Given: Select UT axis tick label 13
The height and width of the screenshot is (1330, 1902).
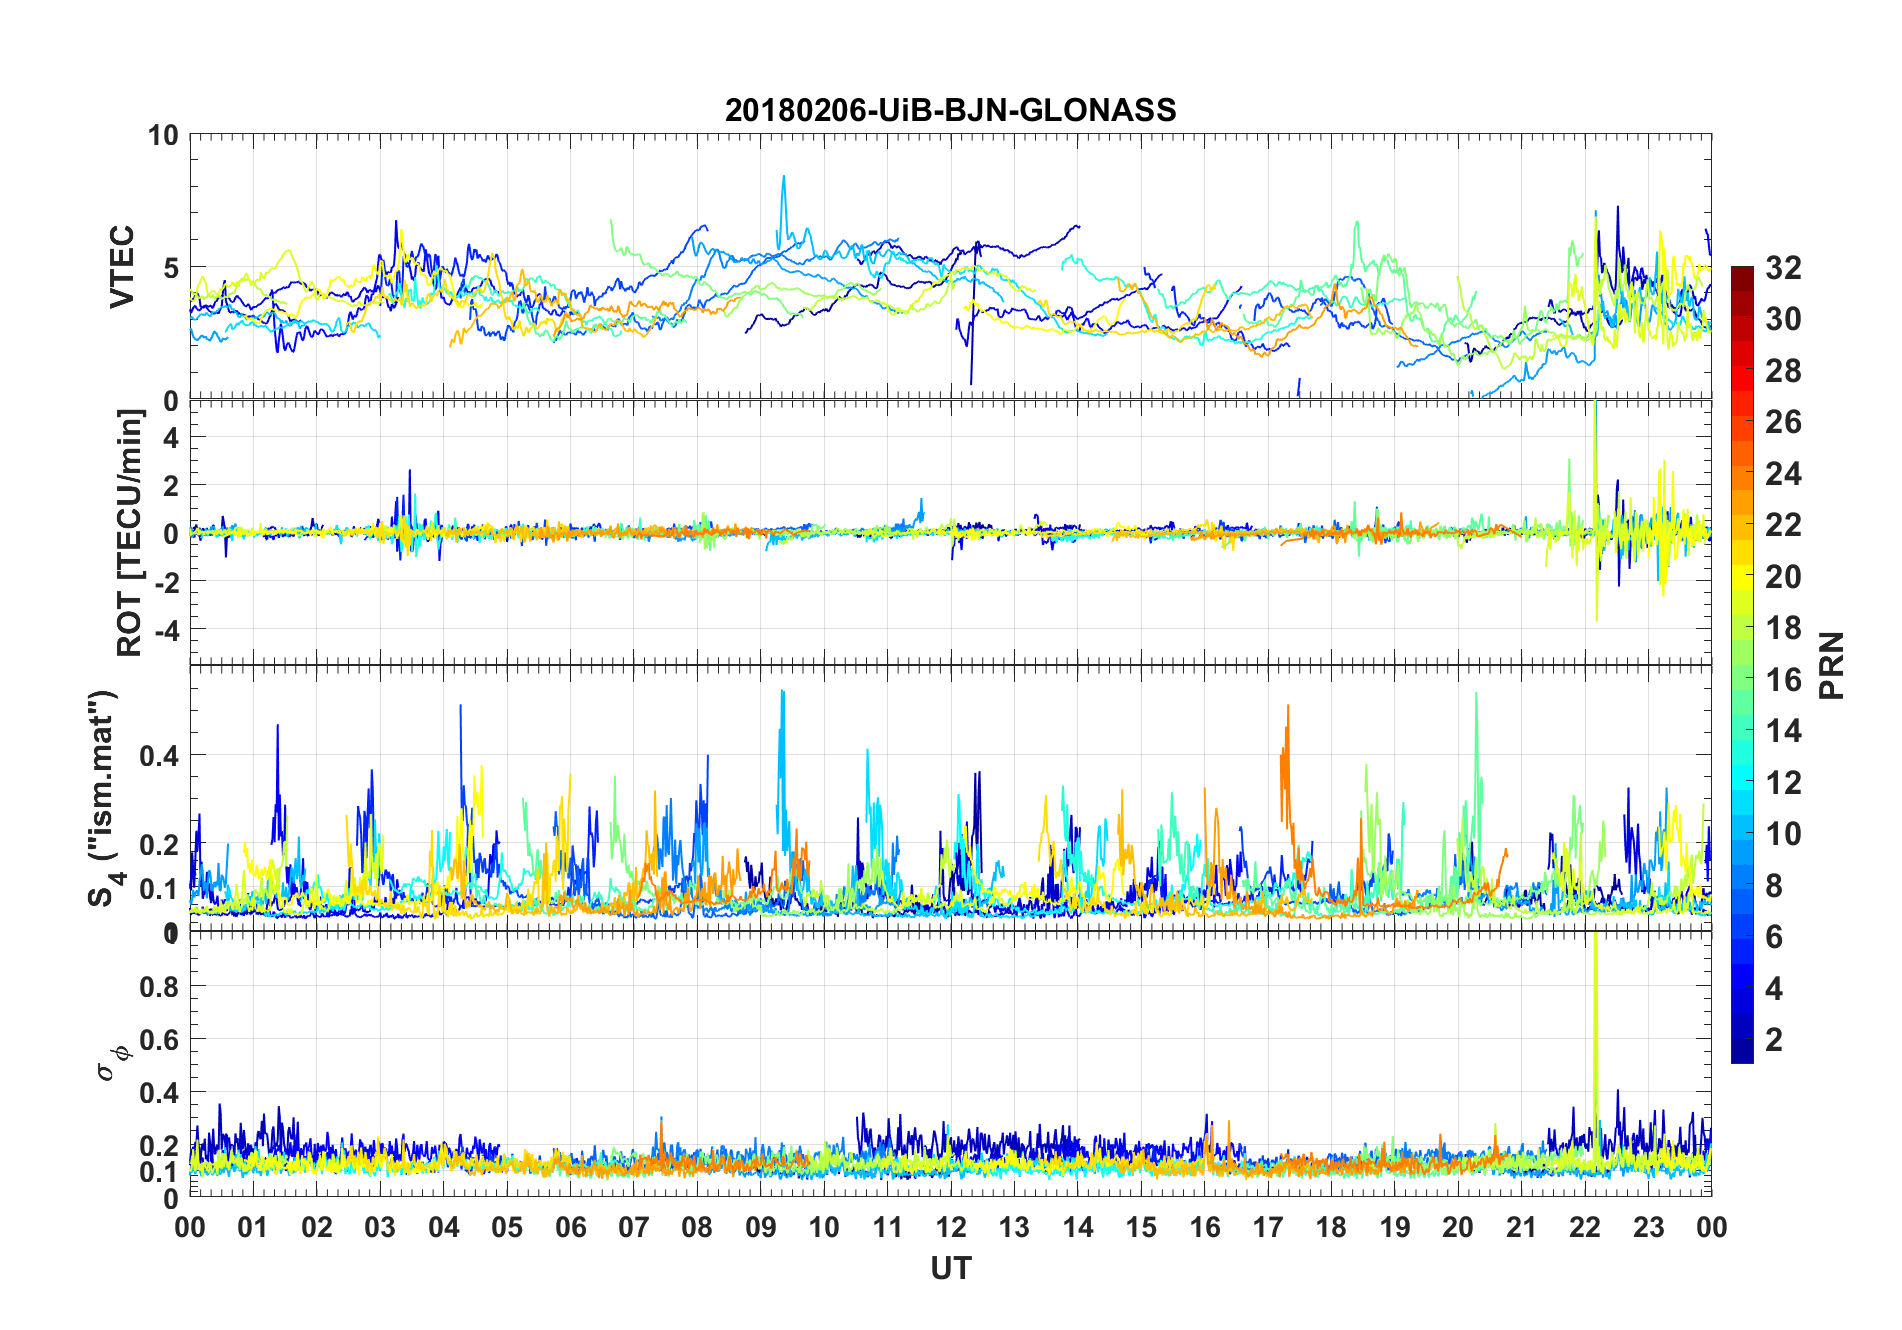Looking at the screenshot, I should (x=1014, y=1227).
